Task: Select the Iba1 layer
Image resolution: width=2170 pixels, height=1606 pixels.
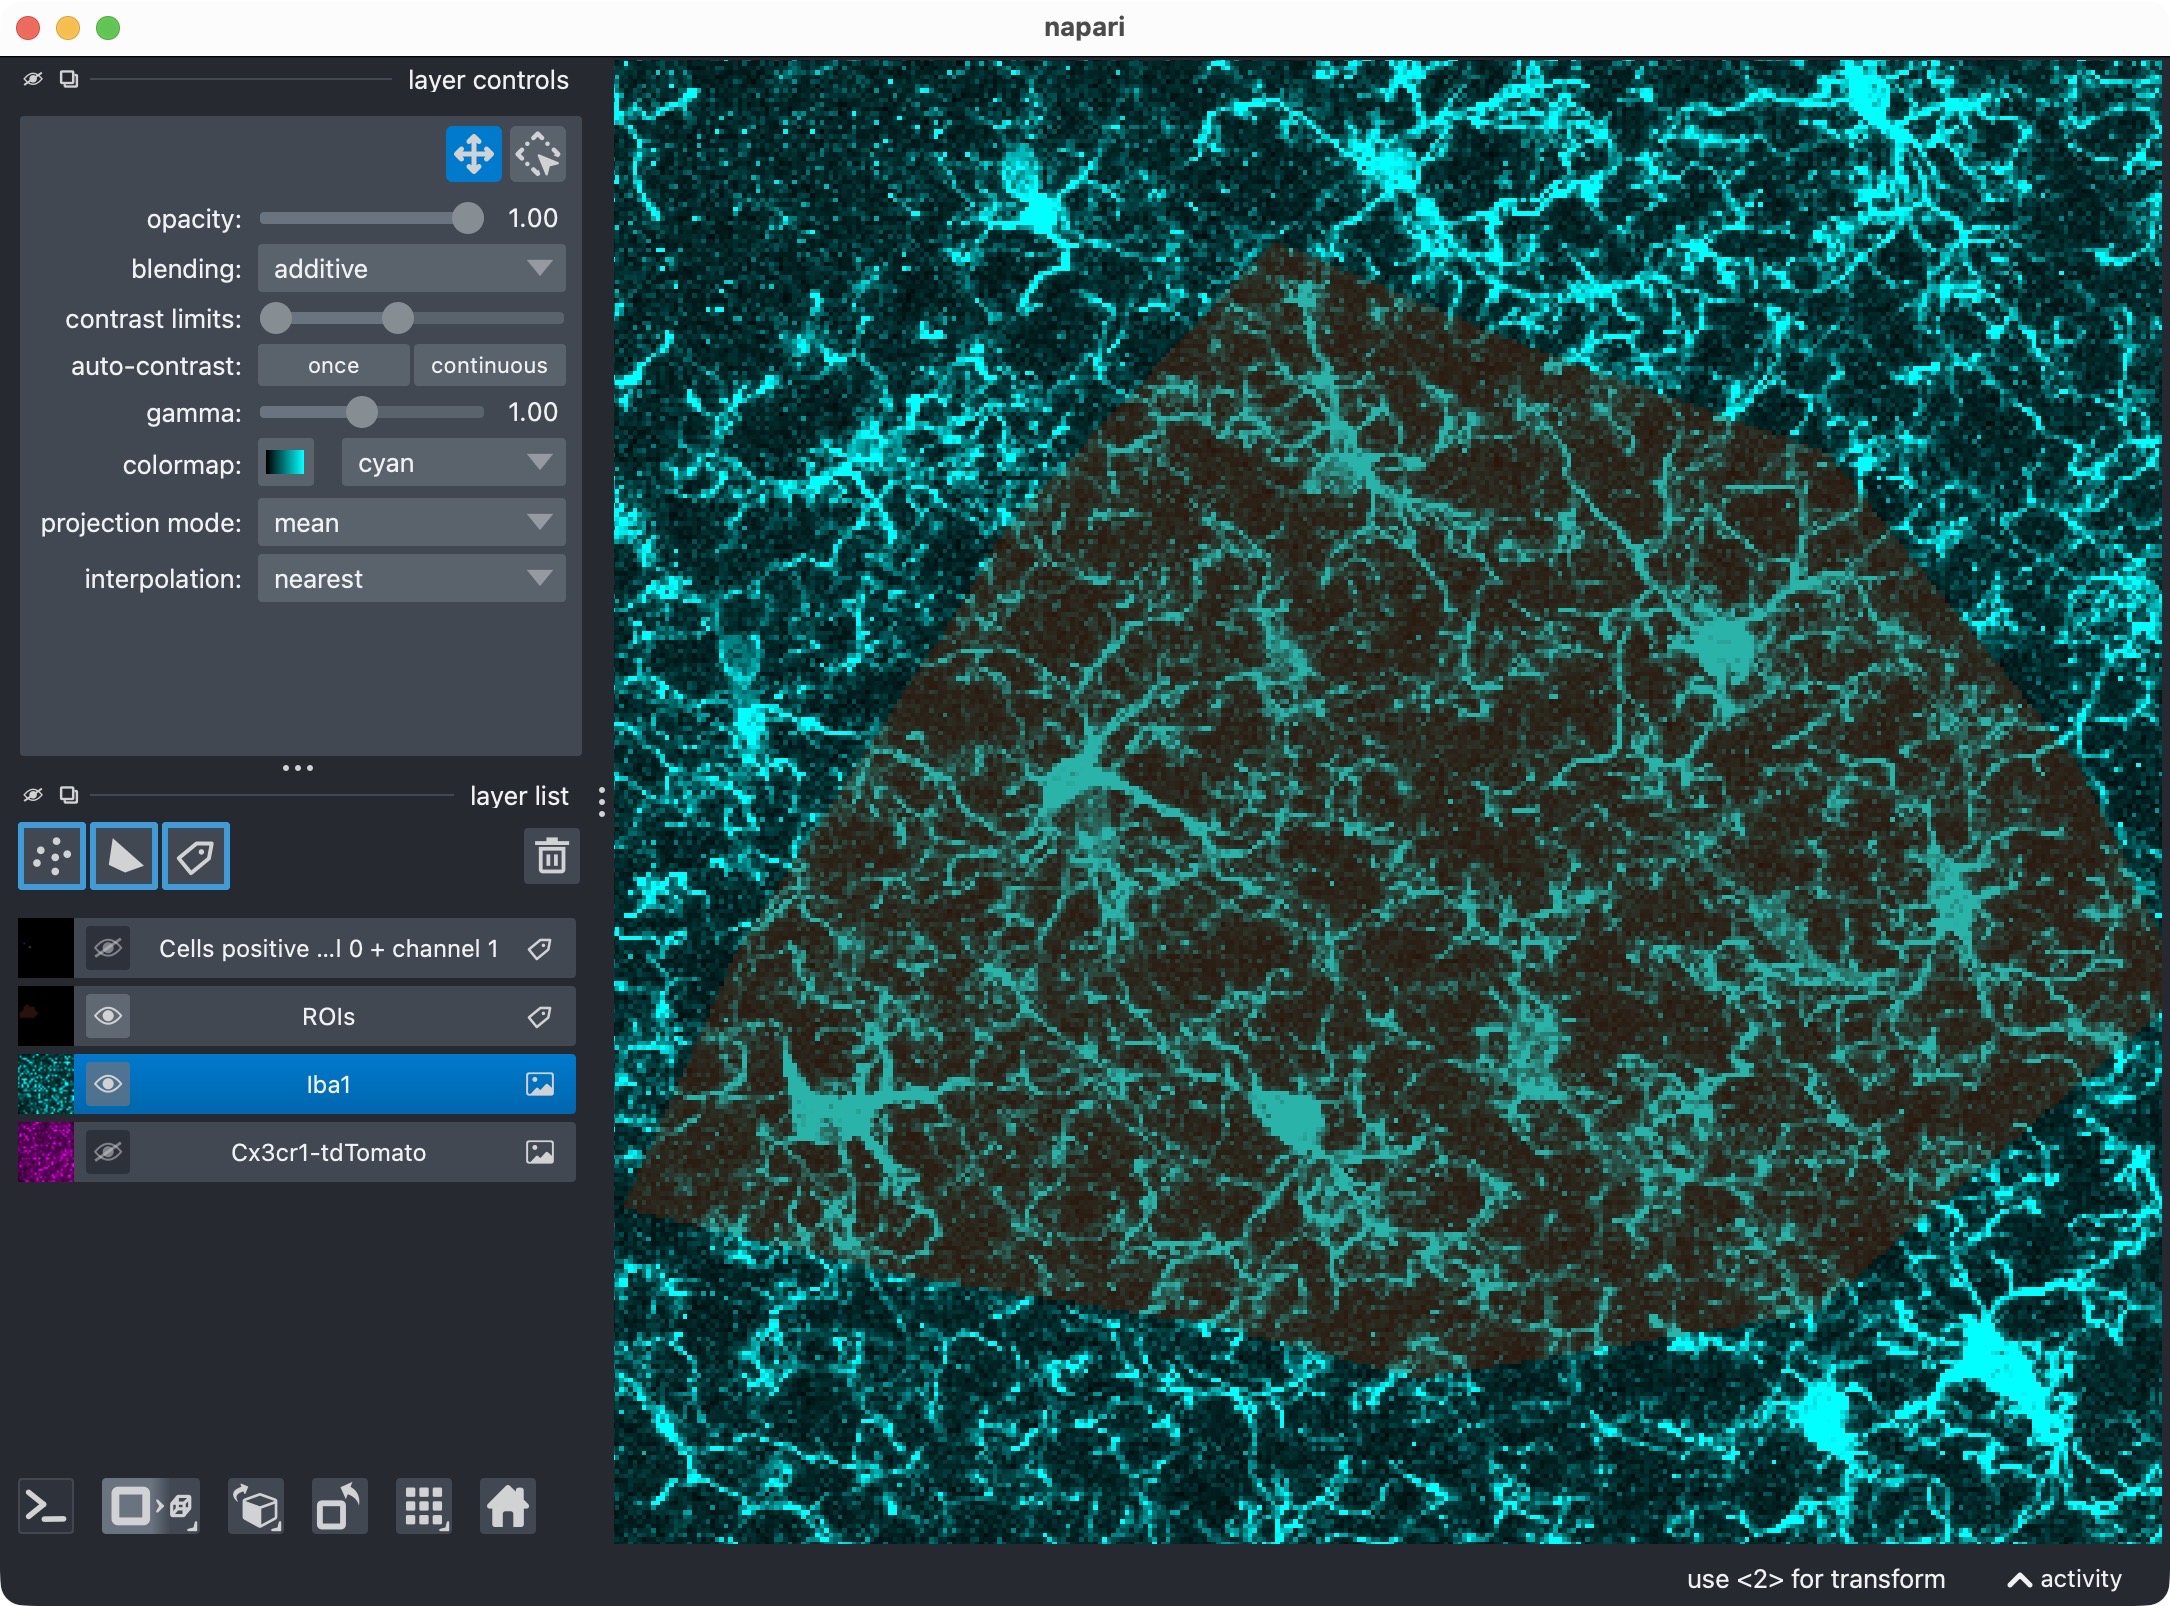Action: coord(297,1084)
